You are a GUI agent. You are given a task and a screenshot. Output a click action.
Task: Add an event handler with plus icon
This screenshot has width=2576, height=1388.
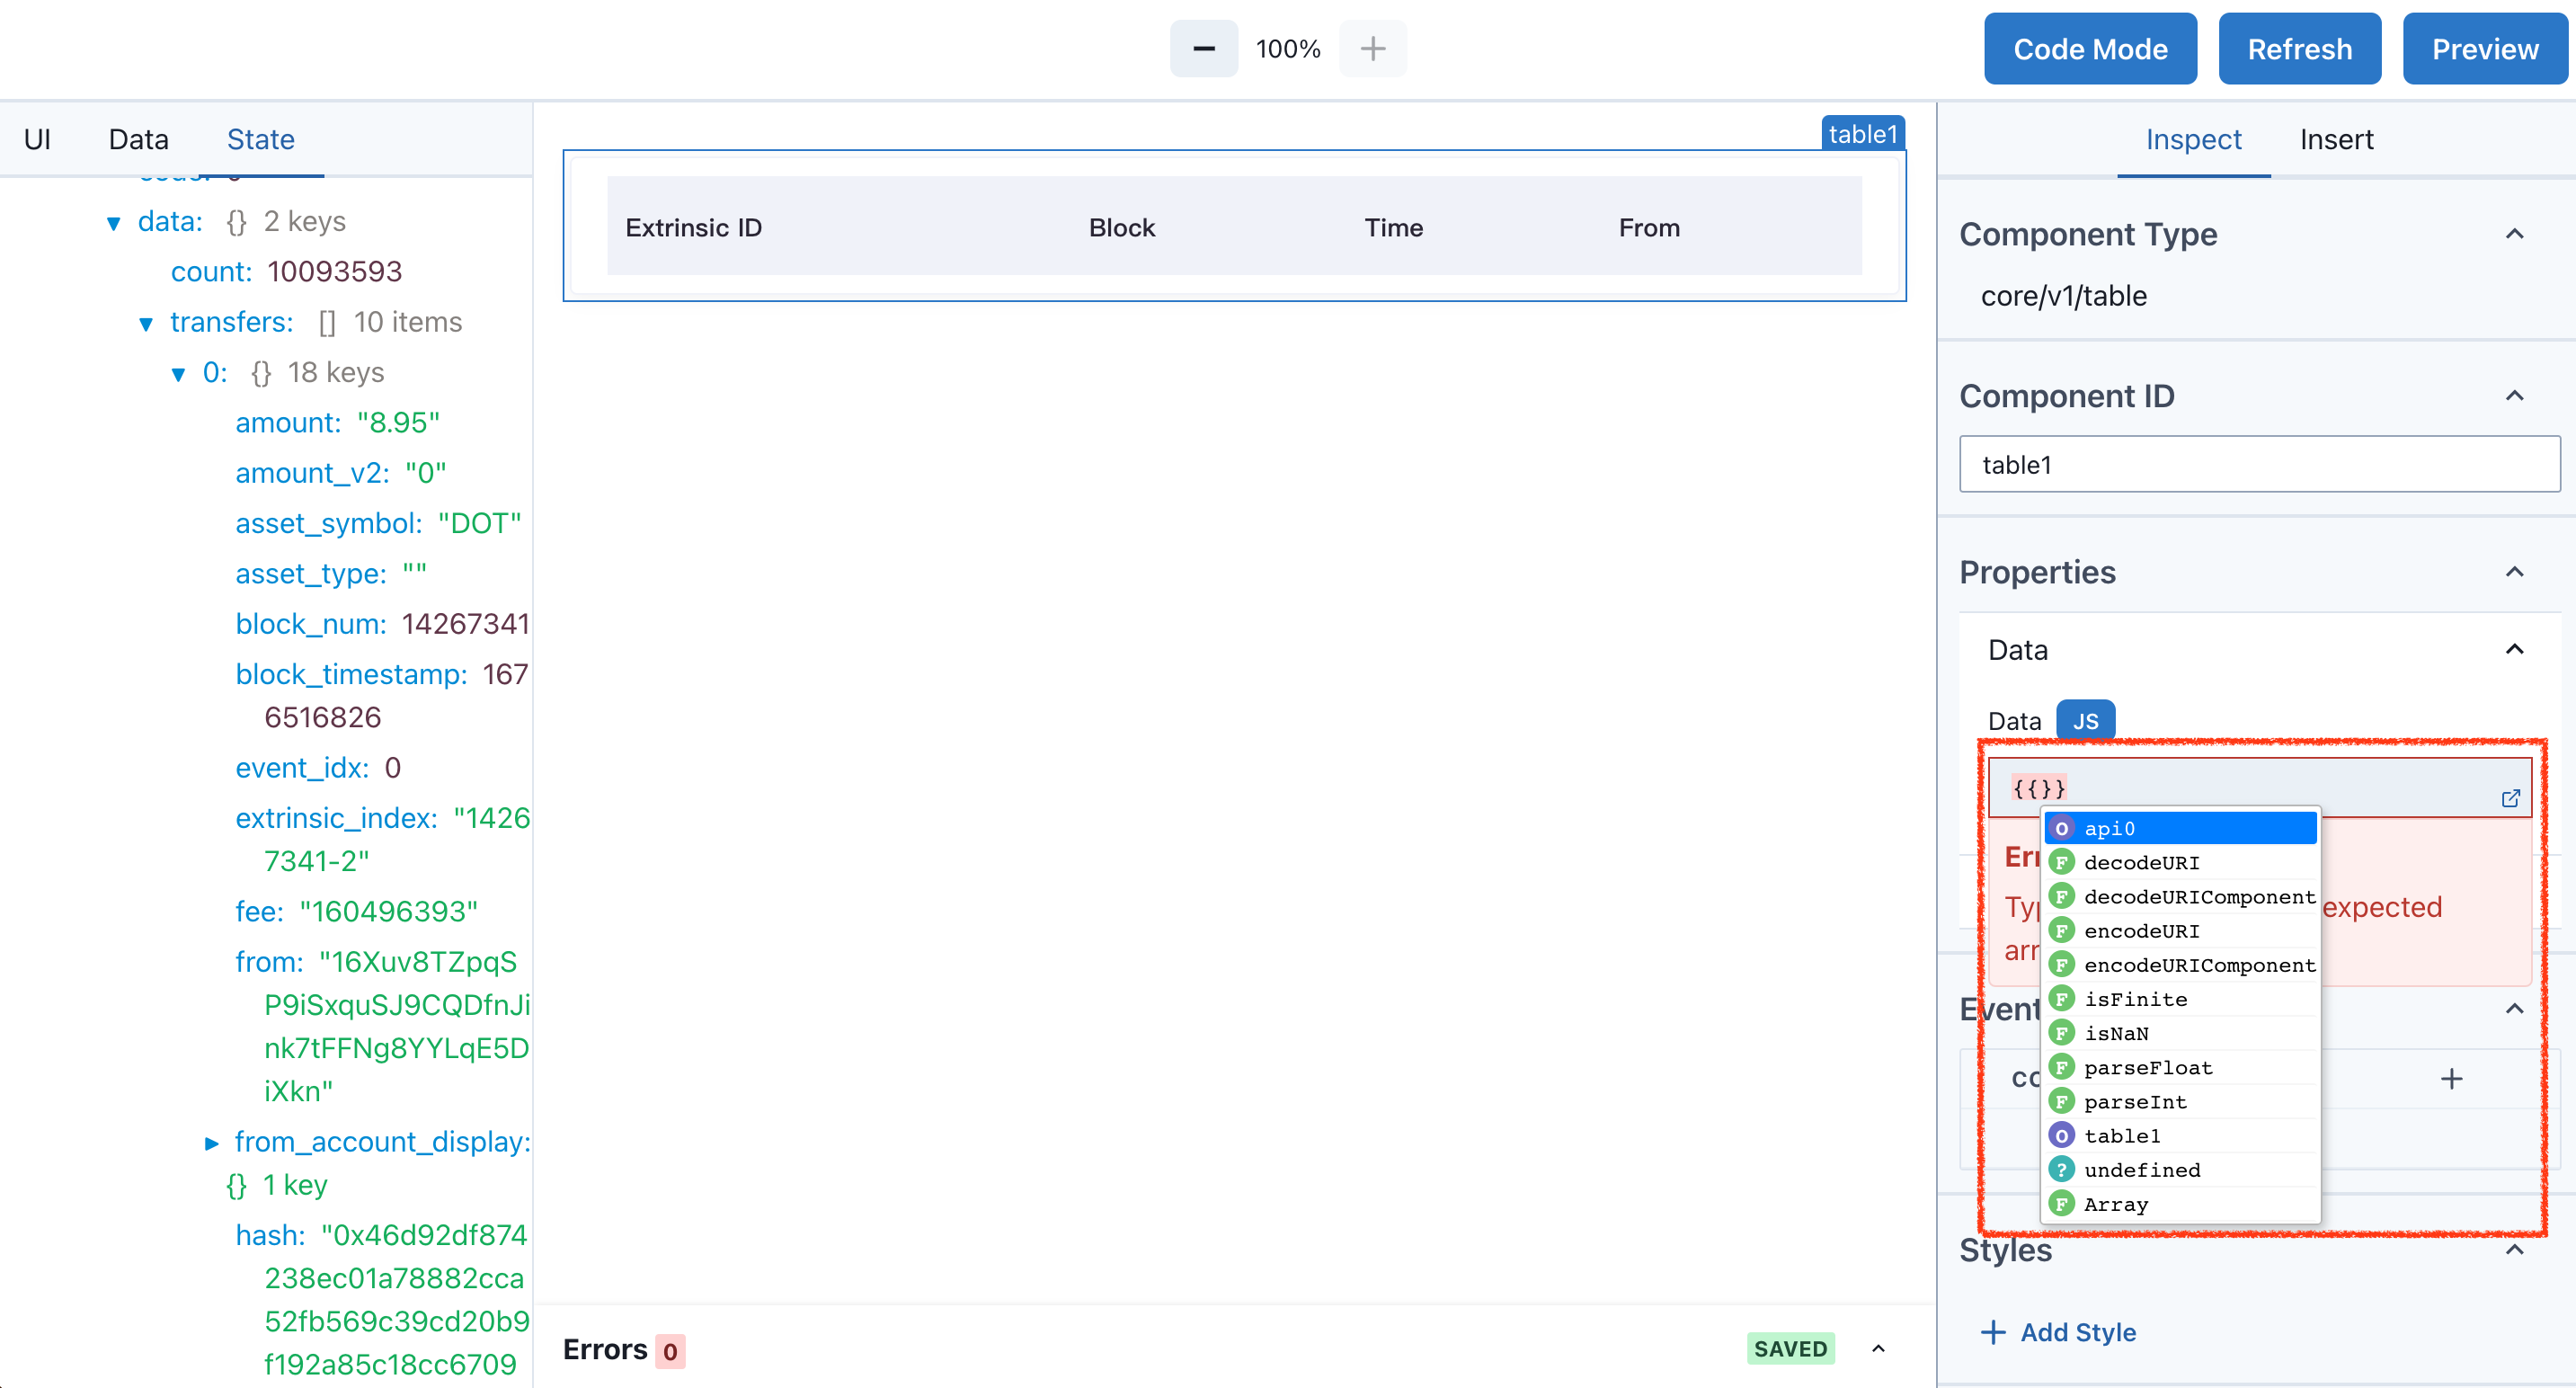pos(2451,1079)
